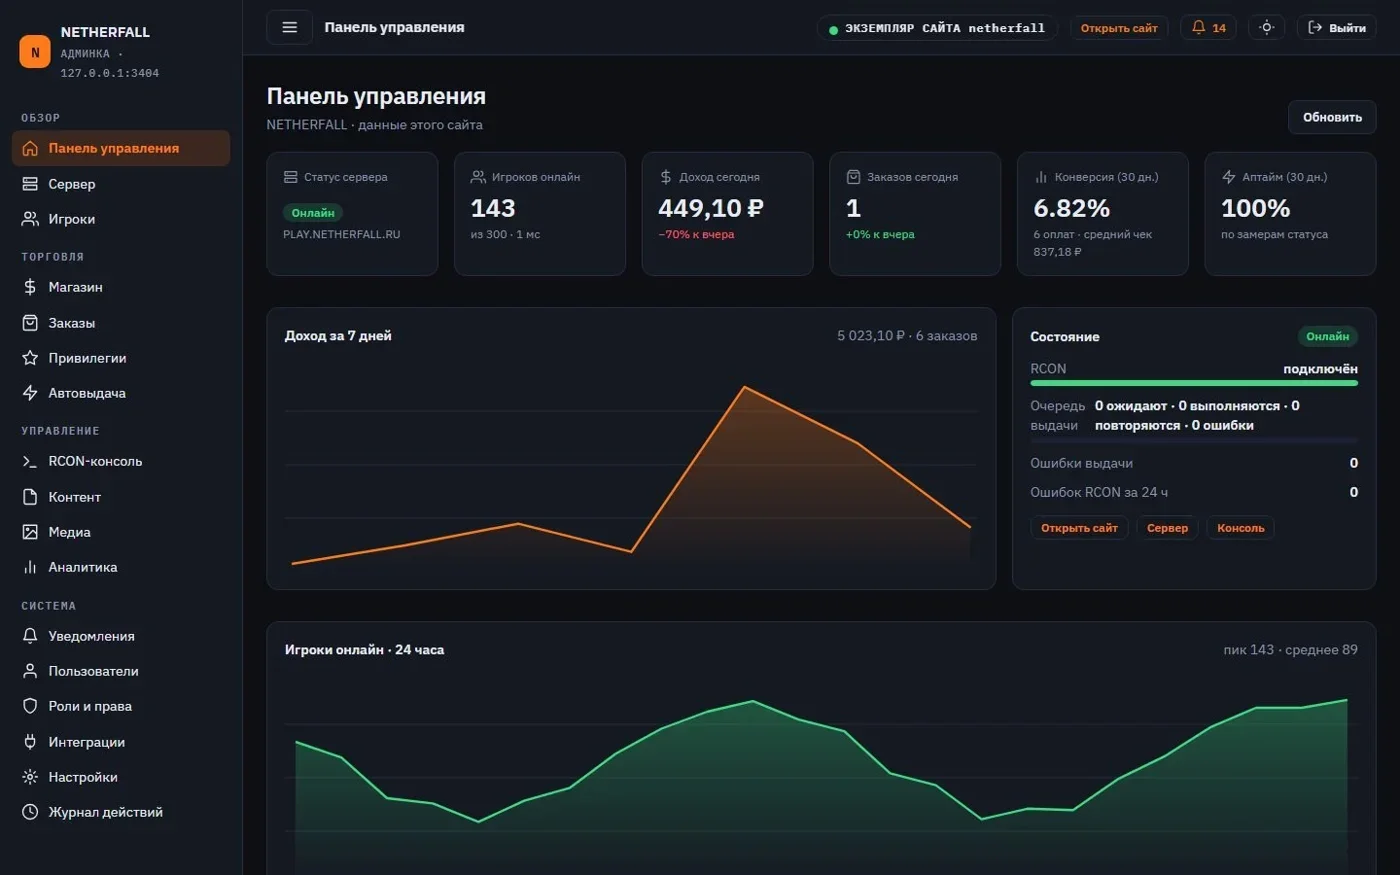Open notifications bell showing 14
1400x875 pixels.
pos(1209,28)
